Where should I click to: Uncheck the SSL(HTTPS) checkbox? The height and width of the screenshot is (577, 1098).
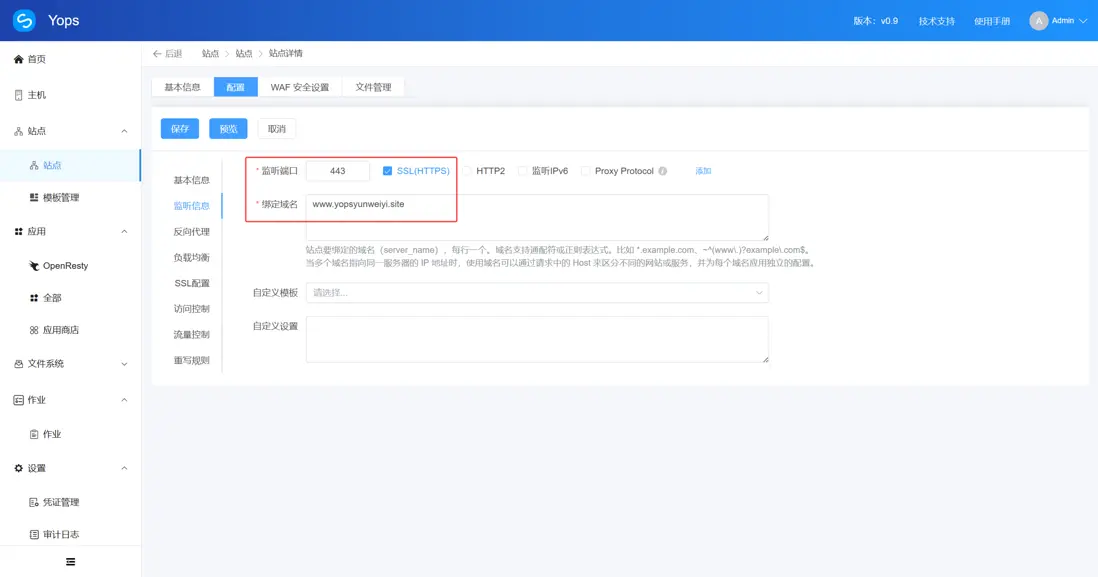(387, 172)
